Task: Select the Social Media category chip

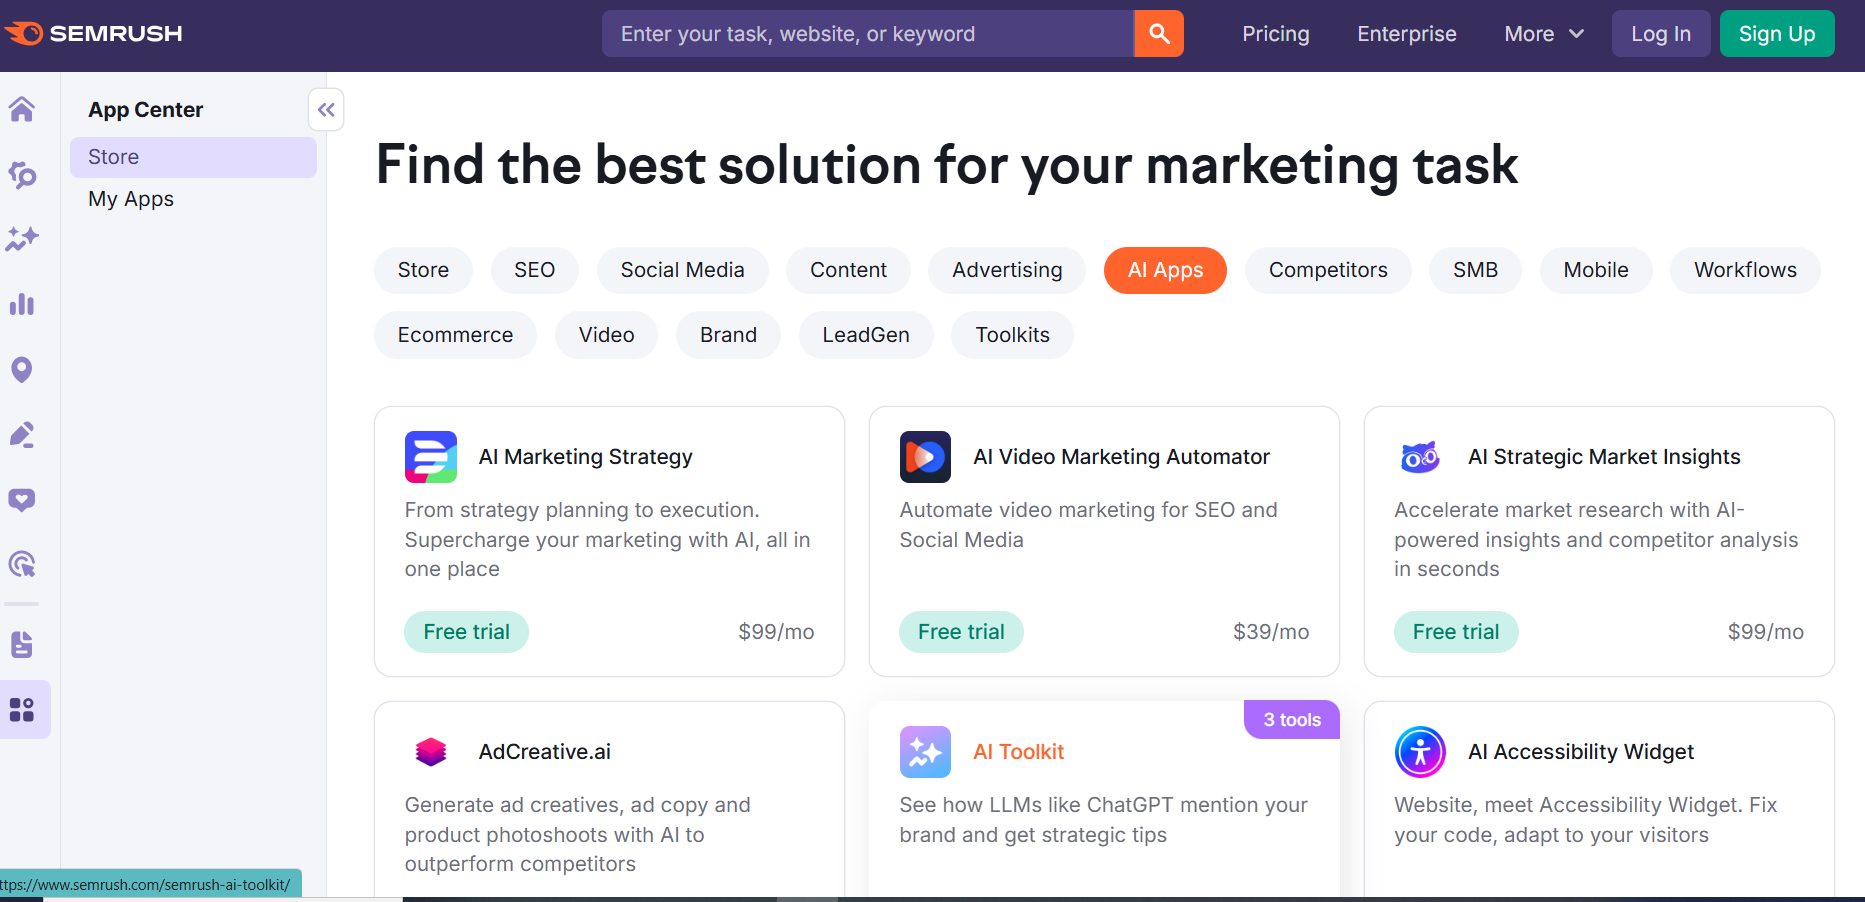Action: pyautogui.click(x=682, y=270)
